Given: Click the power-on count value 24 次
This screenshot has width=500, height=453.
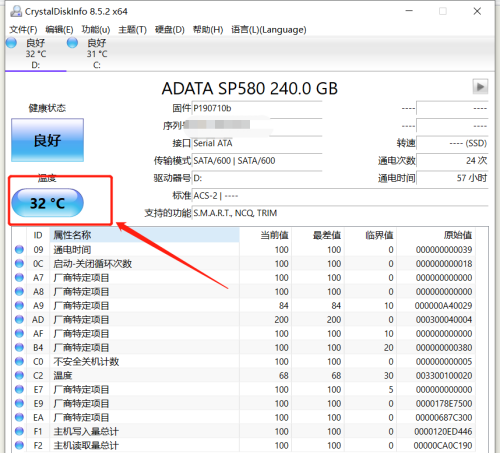Looking at the screenshot, I should 452,161.
